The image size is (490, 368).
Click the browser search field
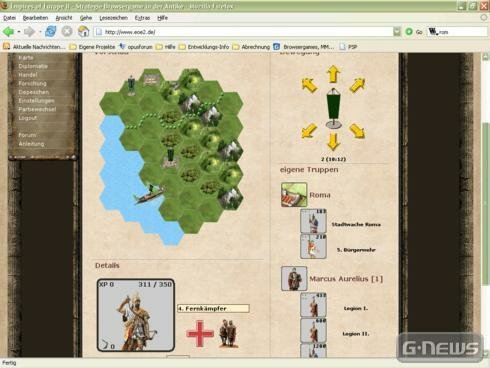pos(457,32)
